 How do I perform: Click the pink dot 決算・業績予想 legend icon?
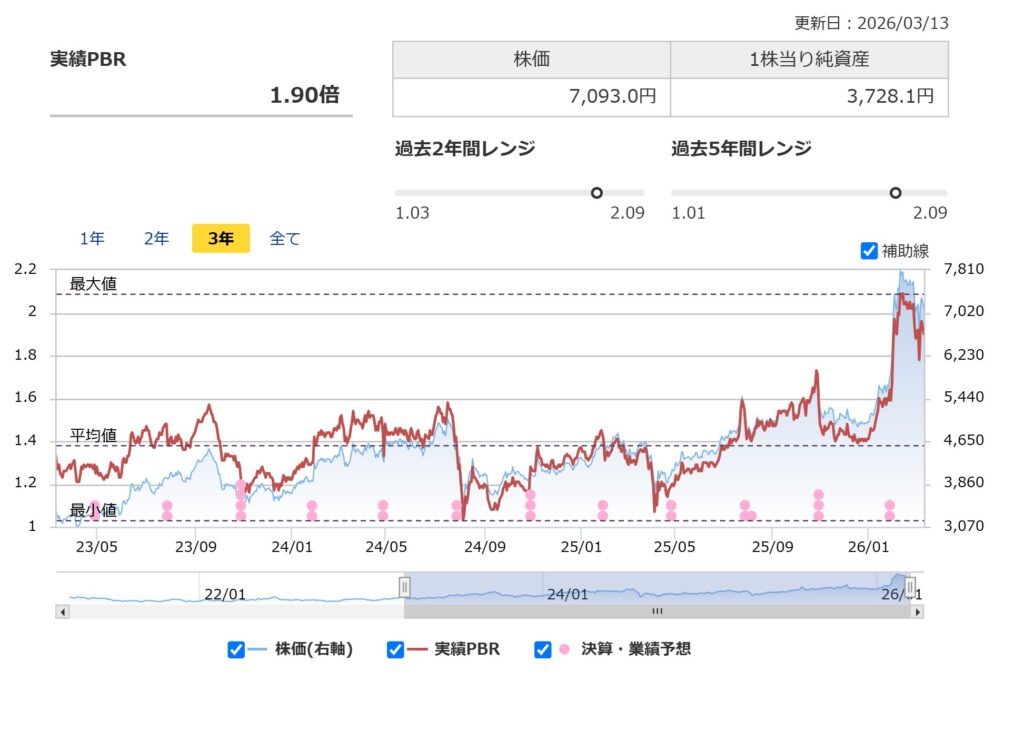pos(564,650)
